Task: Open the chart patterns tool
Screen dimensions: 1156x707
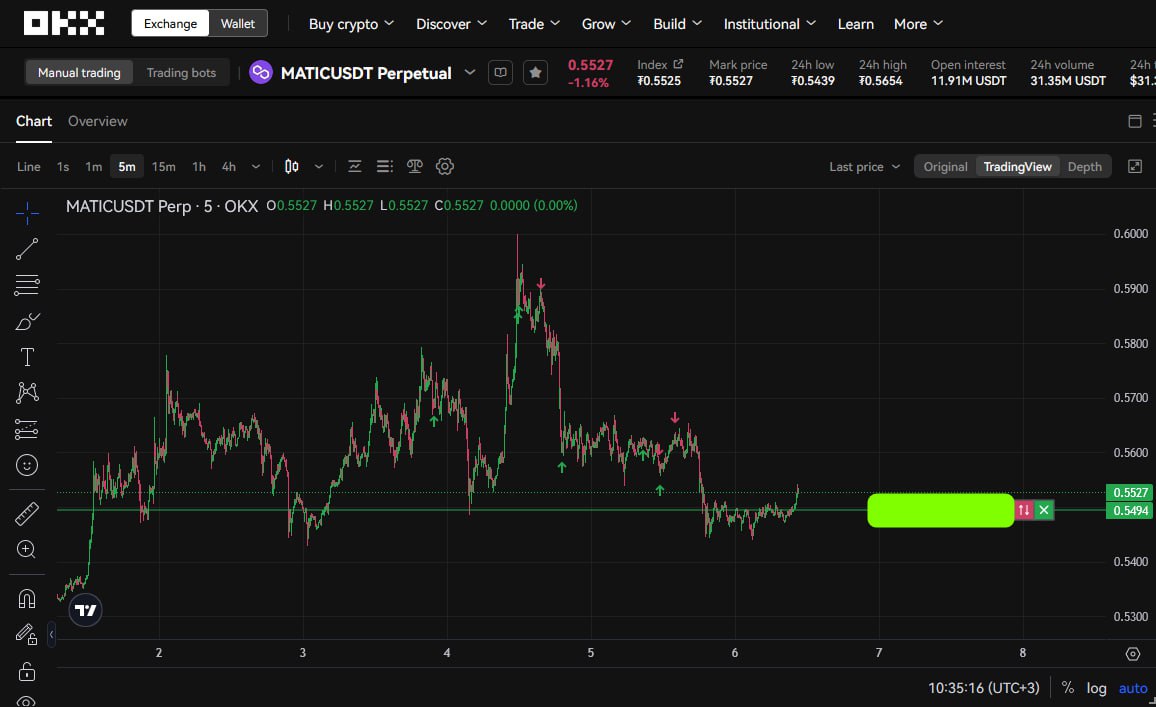Action: (27, 392)
